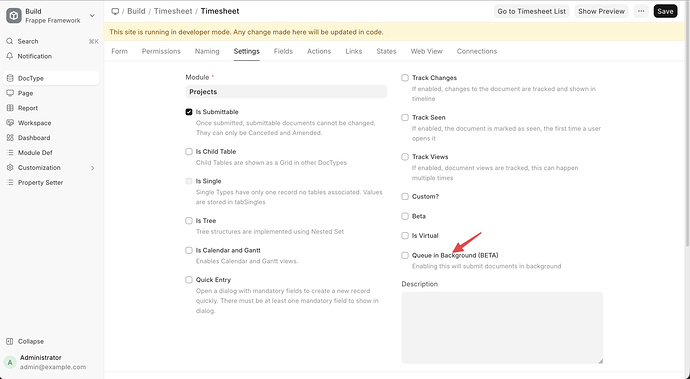Enable Queue in Background (BETA) checkbox
This screenshot has width=690, height=379.
click(405, 255)
